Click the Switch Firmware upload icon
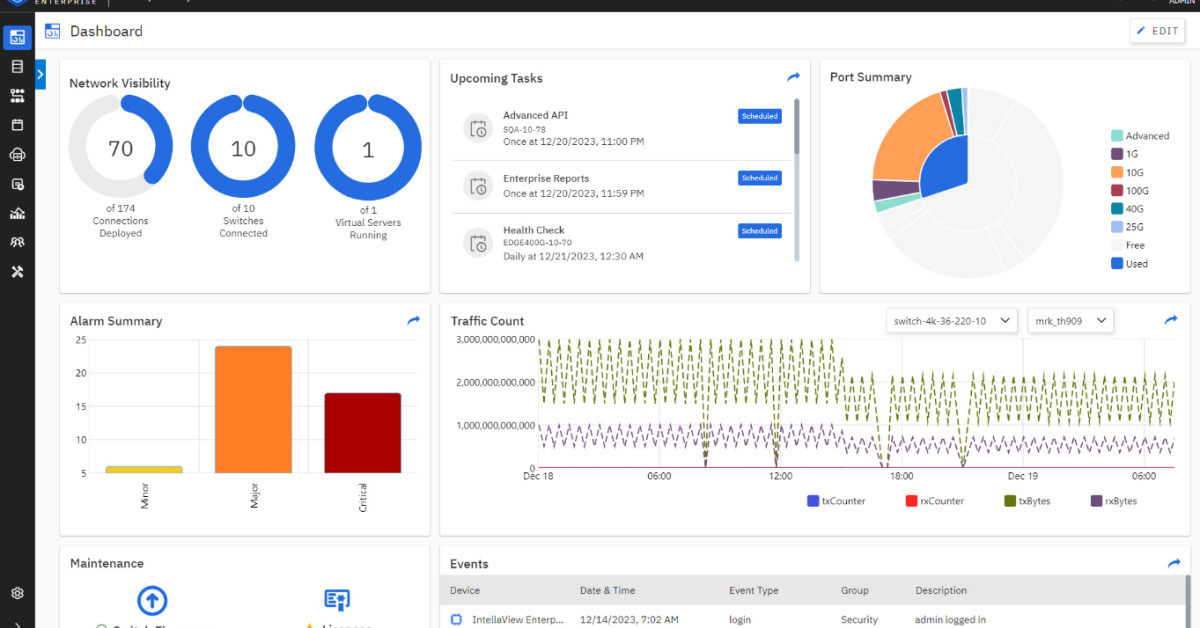1200x628 pixels. point(151,600)
